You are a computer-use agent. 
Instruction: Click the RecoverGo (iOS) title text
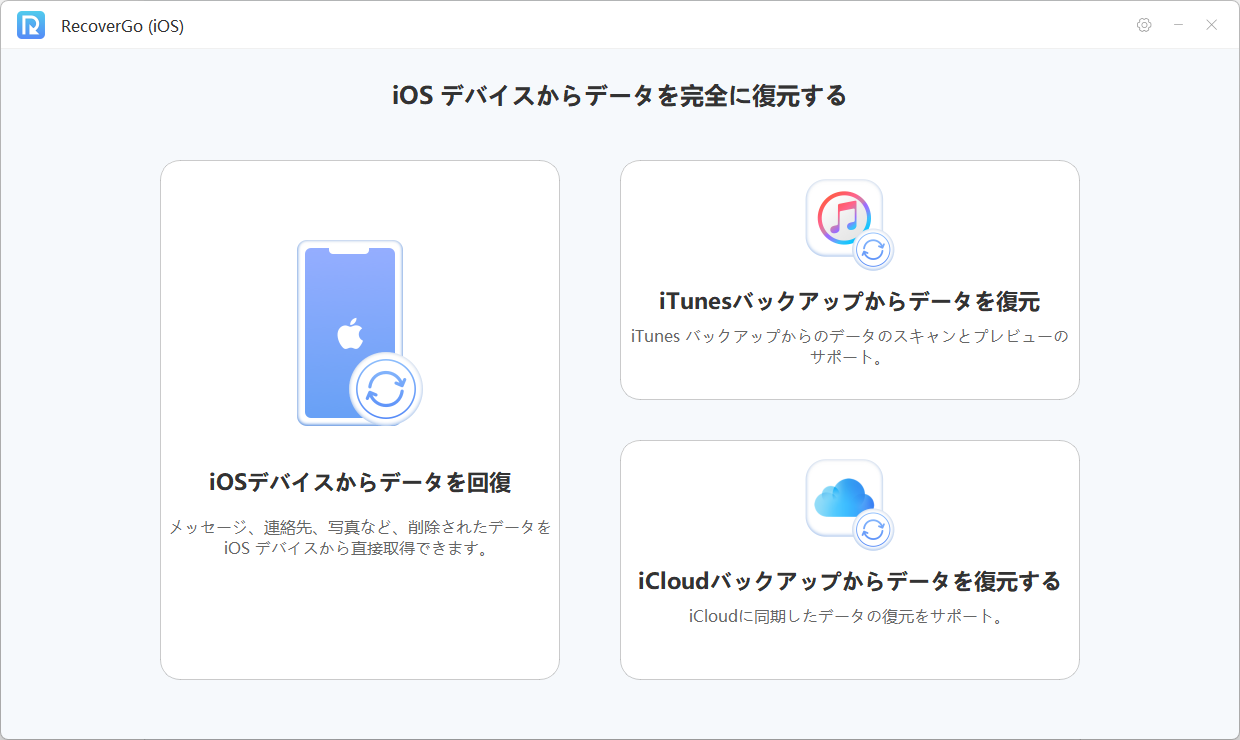point(122,25)
